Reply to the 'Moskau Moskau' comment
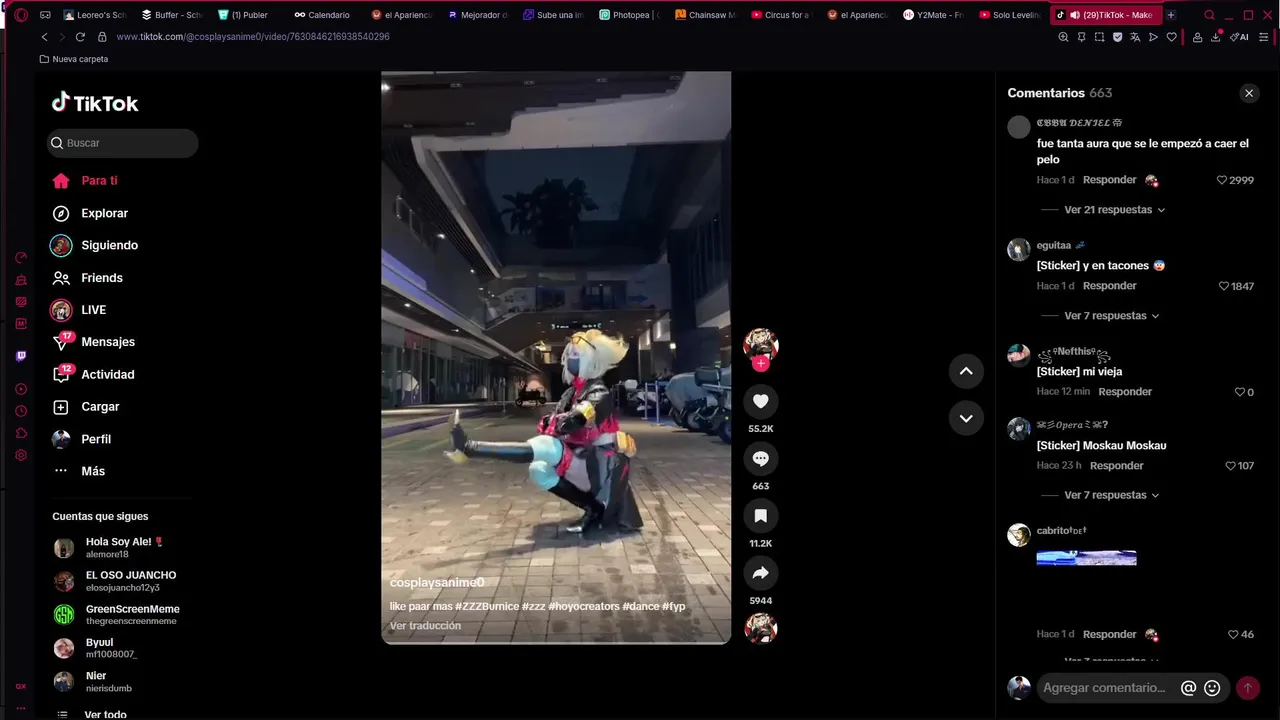The width and height of the screenshot is (1280, 720). 1116,466
